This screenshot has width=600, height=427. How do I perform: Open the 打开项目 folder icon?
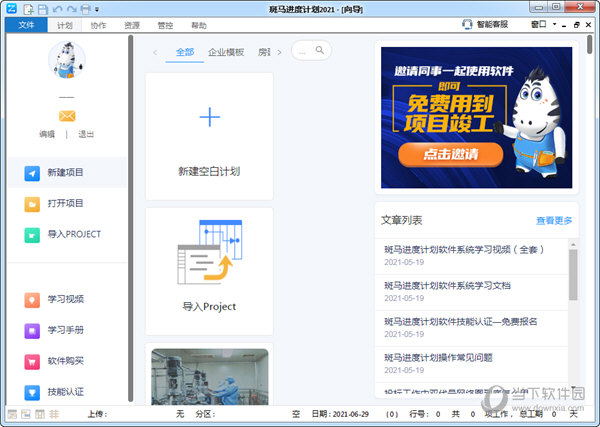33,203
